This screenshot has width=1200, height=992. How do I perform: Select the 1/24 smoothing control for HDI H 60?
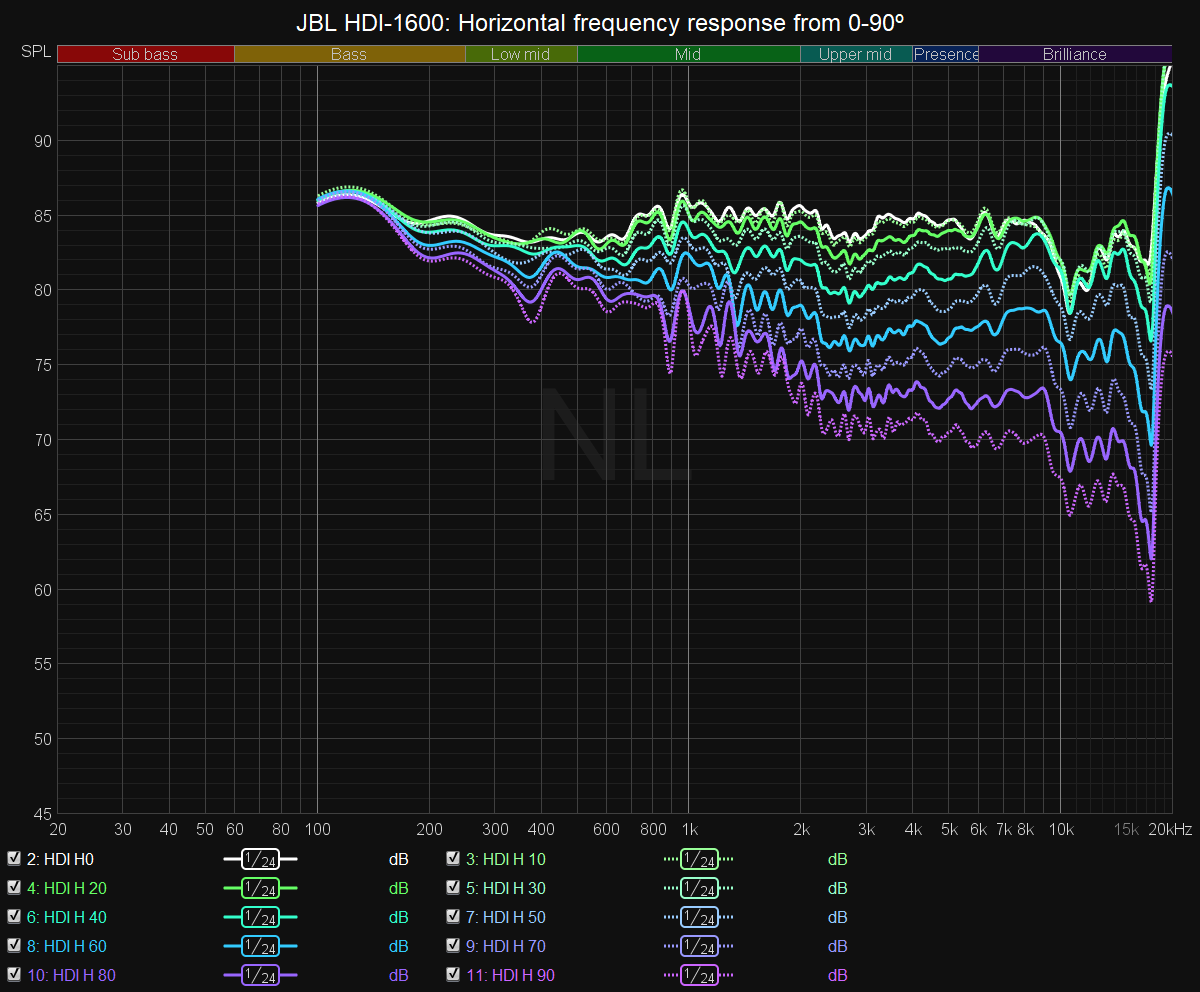[260, 946]
